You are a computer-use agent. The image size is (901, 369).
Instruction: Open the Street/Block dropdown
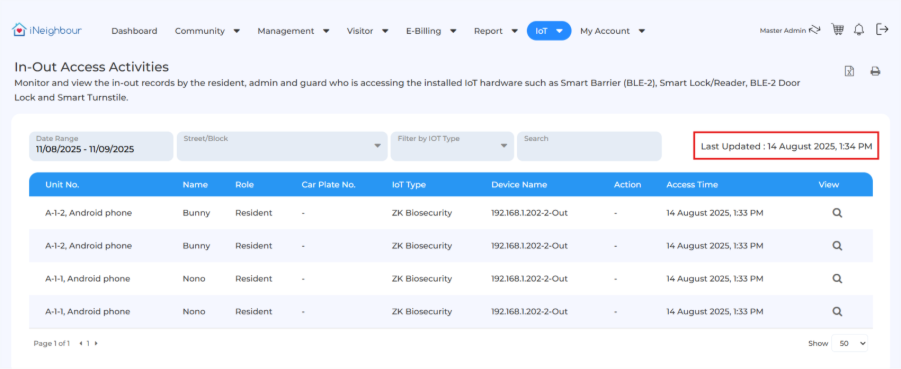pos(282,146)
